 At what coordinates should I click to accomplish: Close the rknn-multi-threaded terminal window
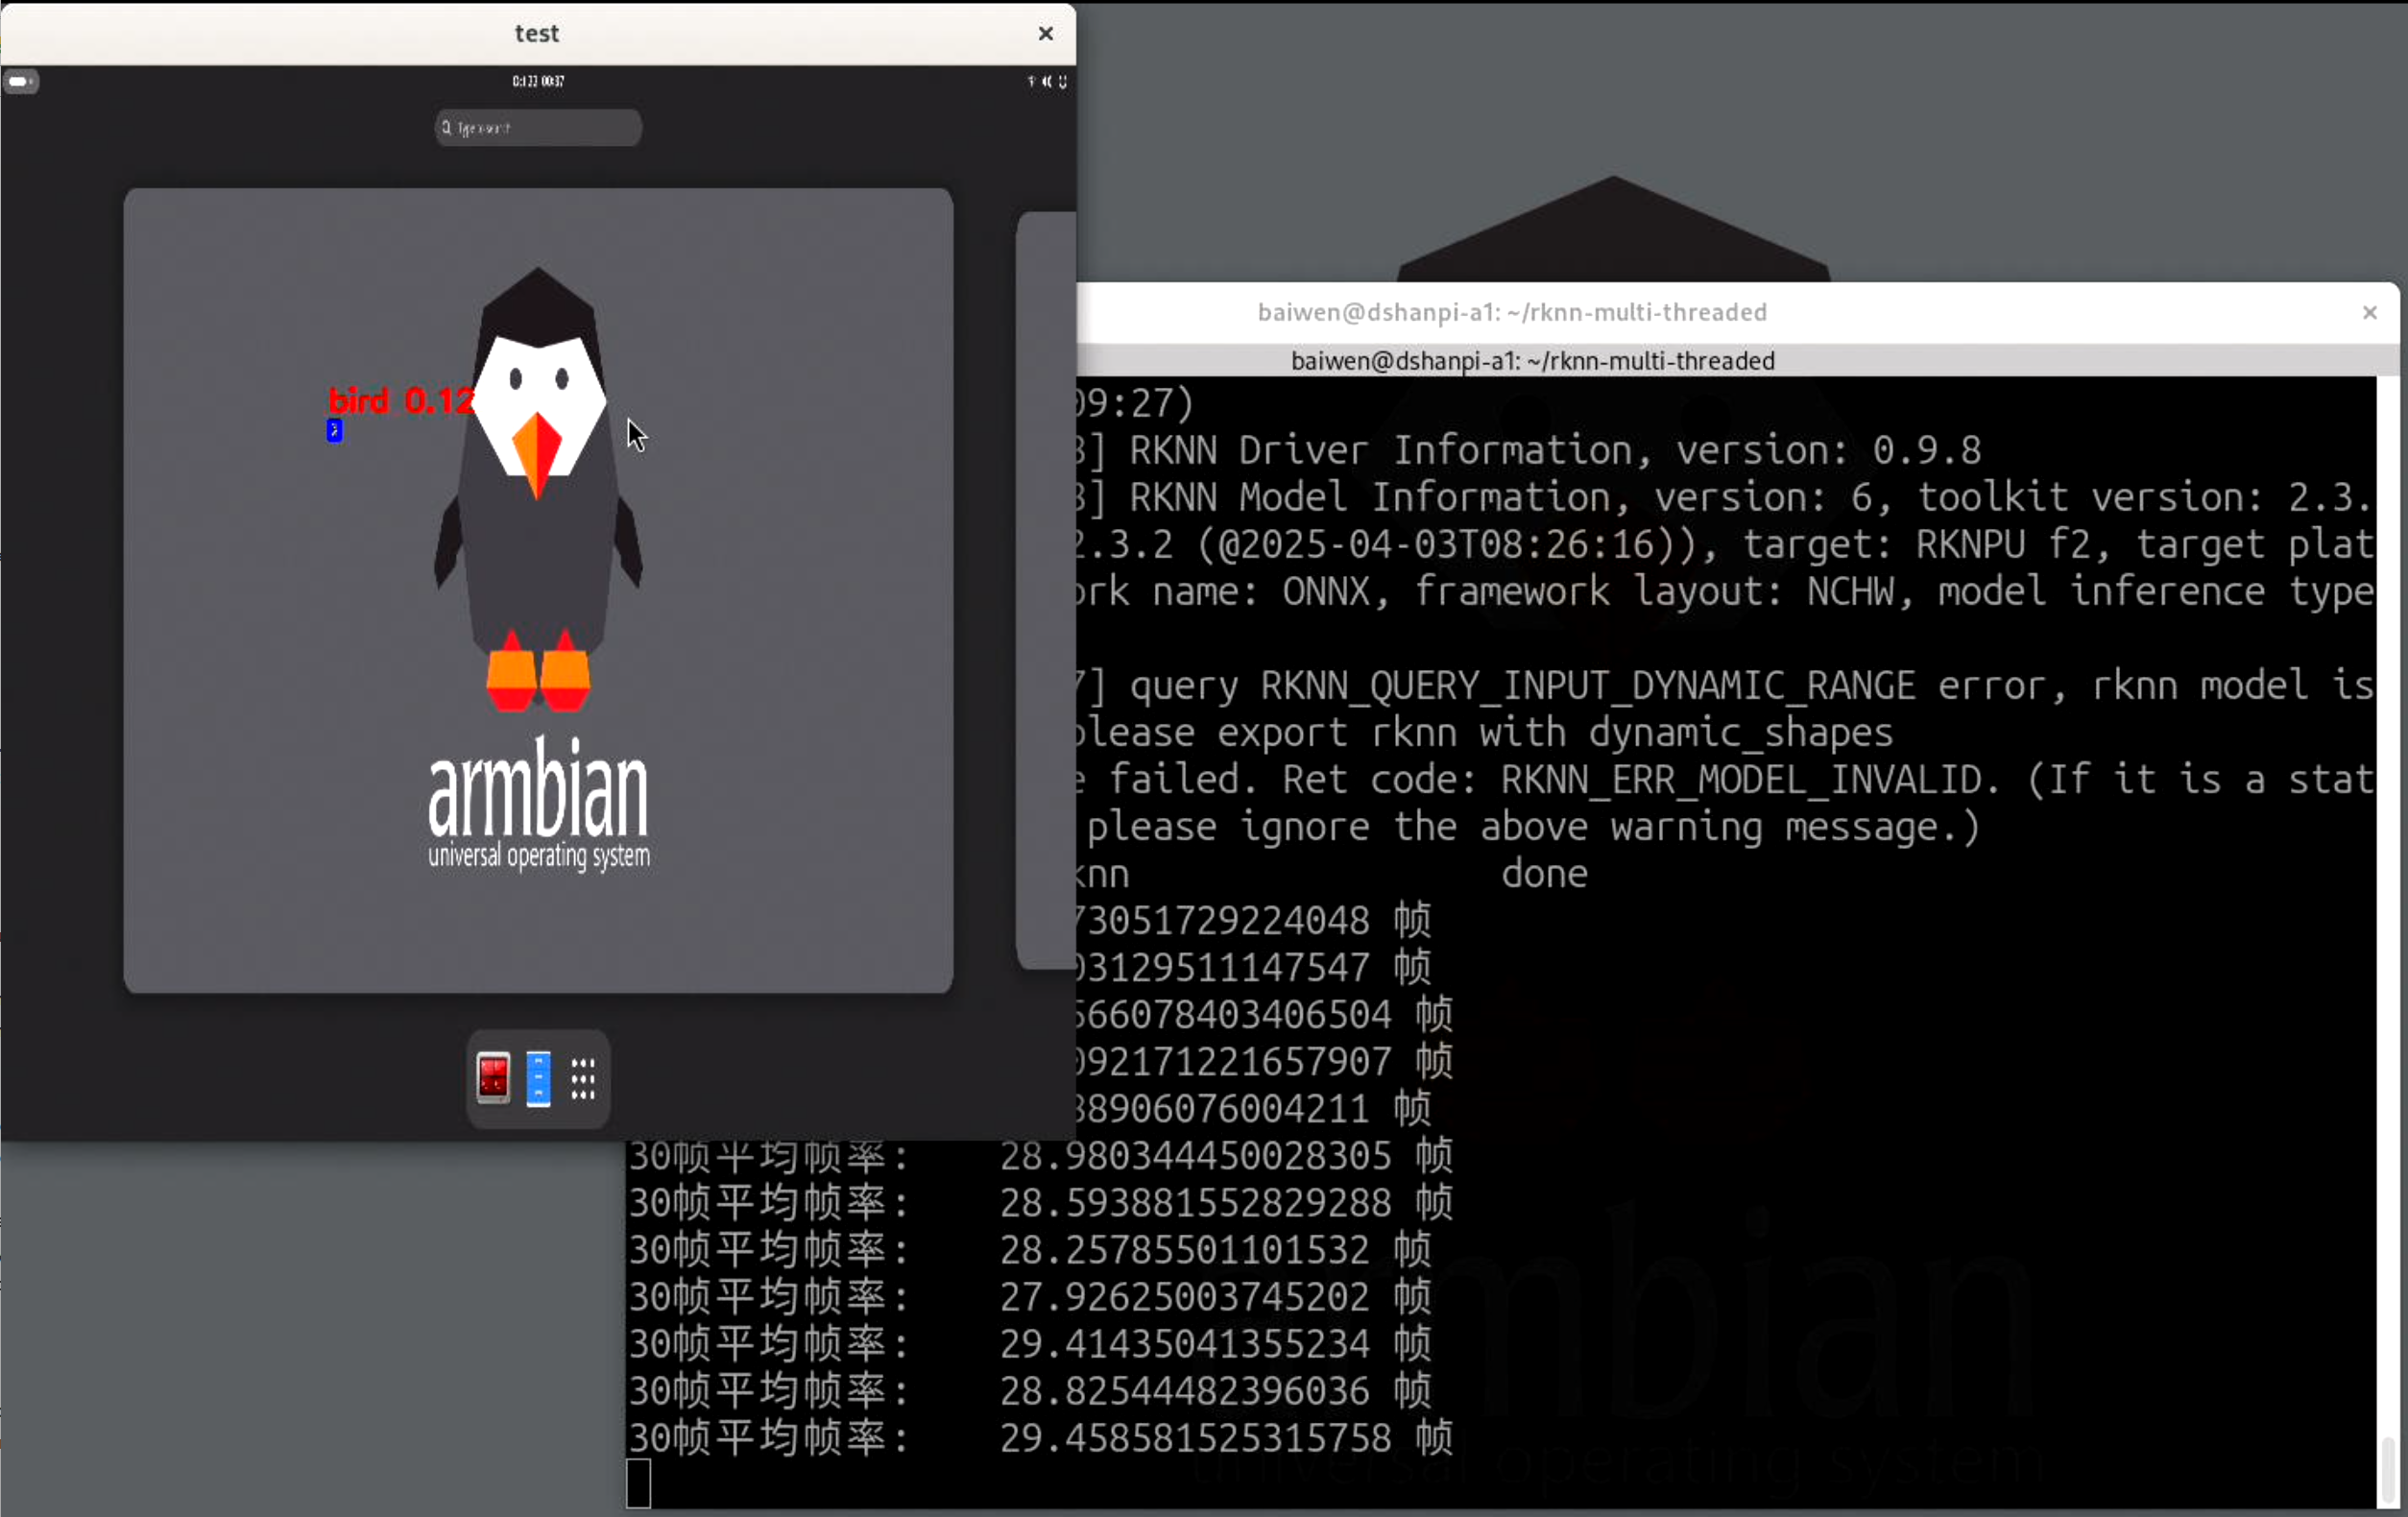tap(2369, 313)
